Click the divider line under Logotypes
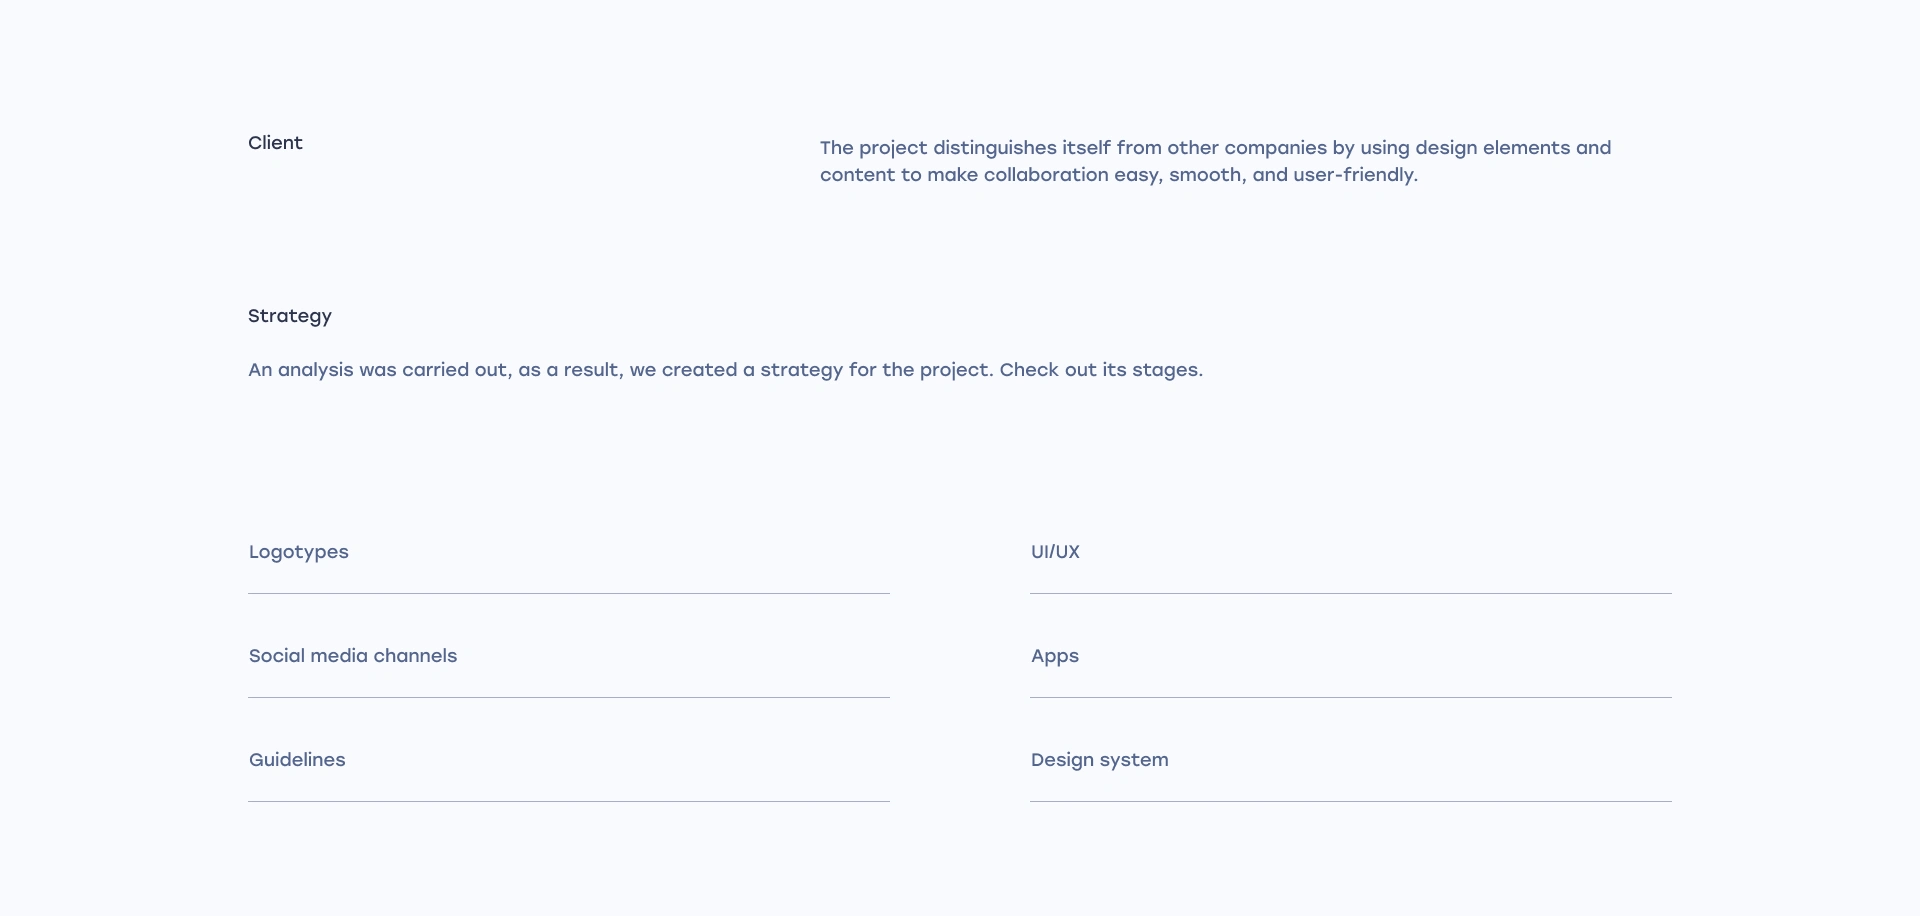This screenshot has width=1920, height=916. coord(568,594)
